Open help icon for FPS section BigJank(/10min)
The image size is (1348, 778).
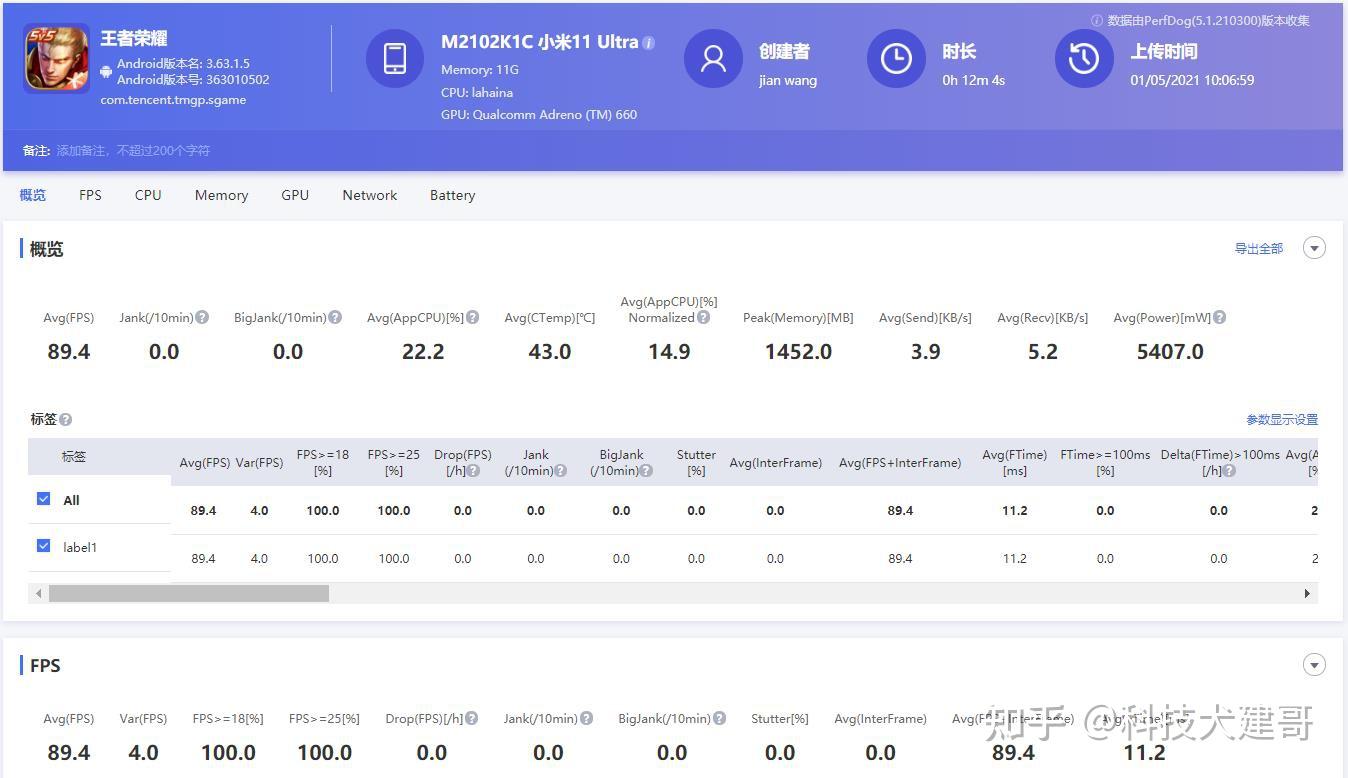pos(719,718)
